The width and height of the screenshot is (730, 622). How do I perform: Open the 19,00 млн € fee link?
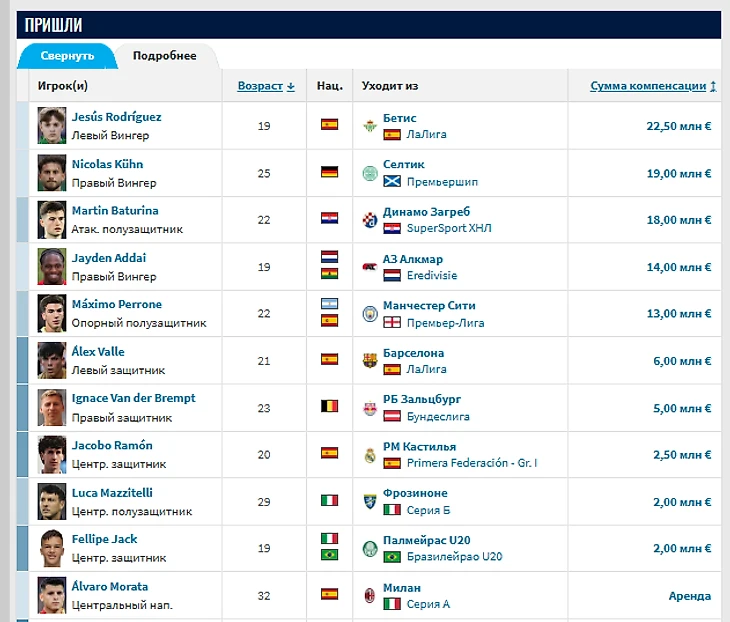click(679, 174)
